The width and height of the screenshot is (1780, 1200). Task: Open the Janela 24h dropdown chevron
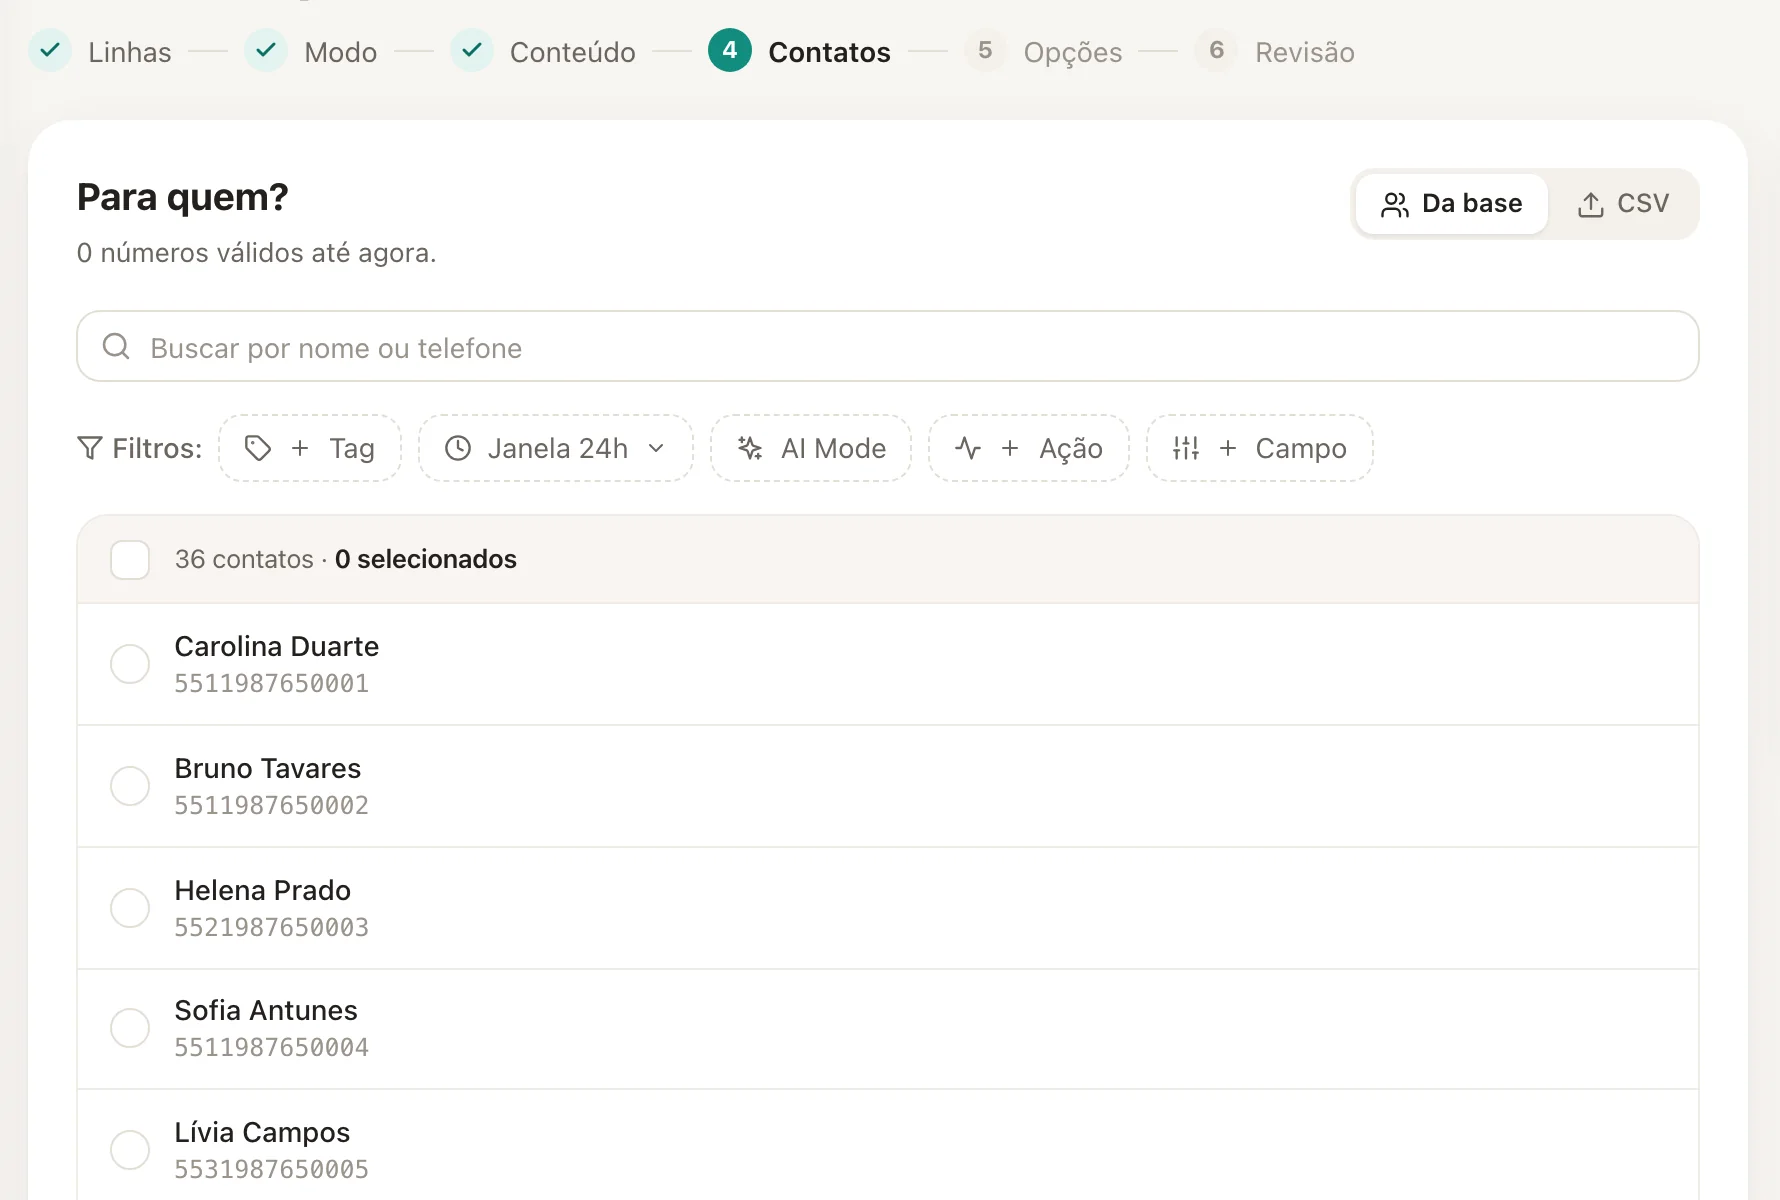pyautogui.click(x=656, y=448)
